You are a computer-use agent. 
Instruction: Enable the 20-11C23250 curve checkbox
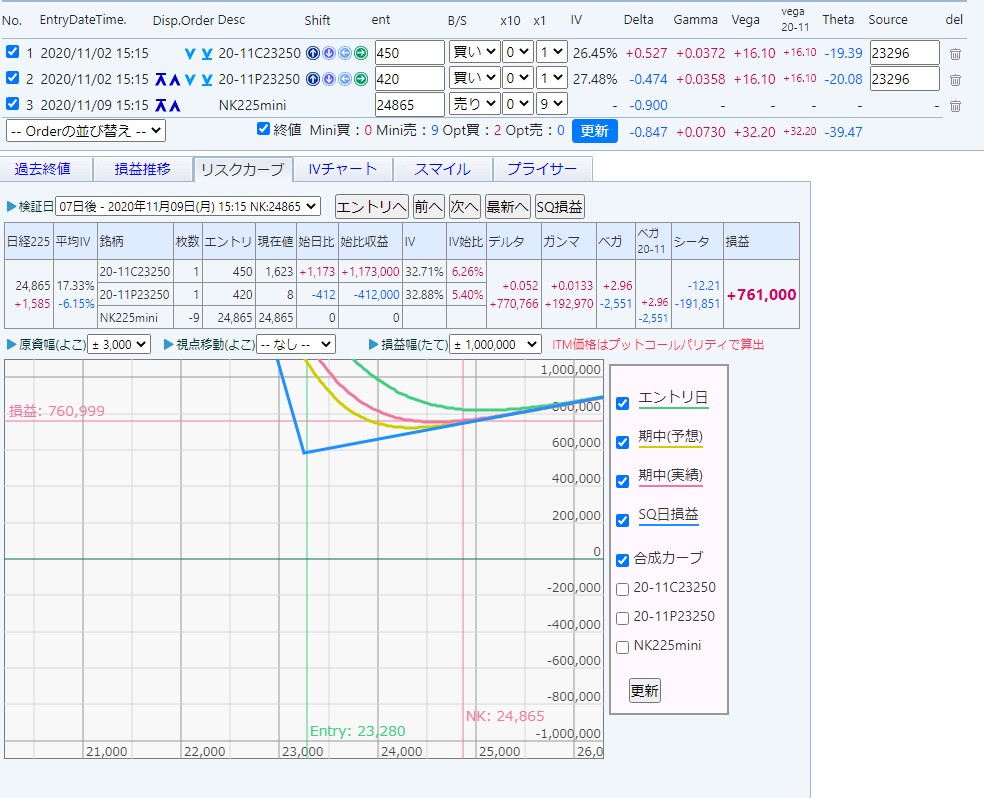coord(623,589)
